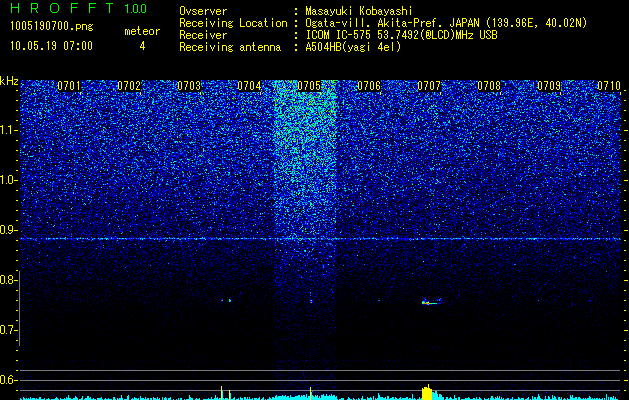Image resolution: width=629 pixels, height=400 pixels.
Task: Select the filename 1005190700.png
Action: [x=52, y=26]
